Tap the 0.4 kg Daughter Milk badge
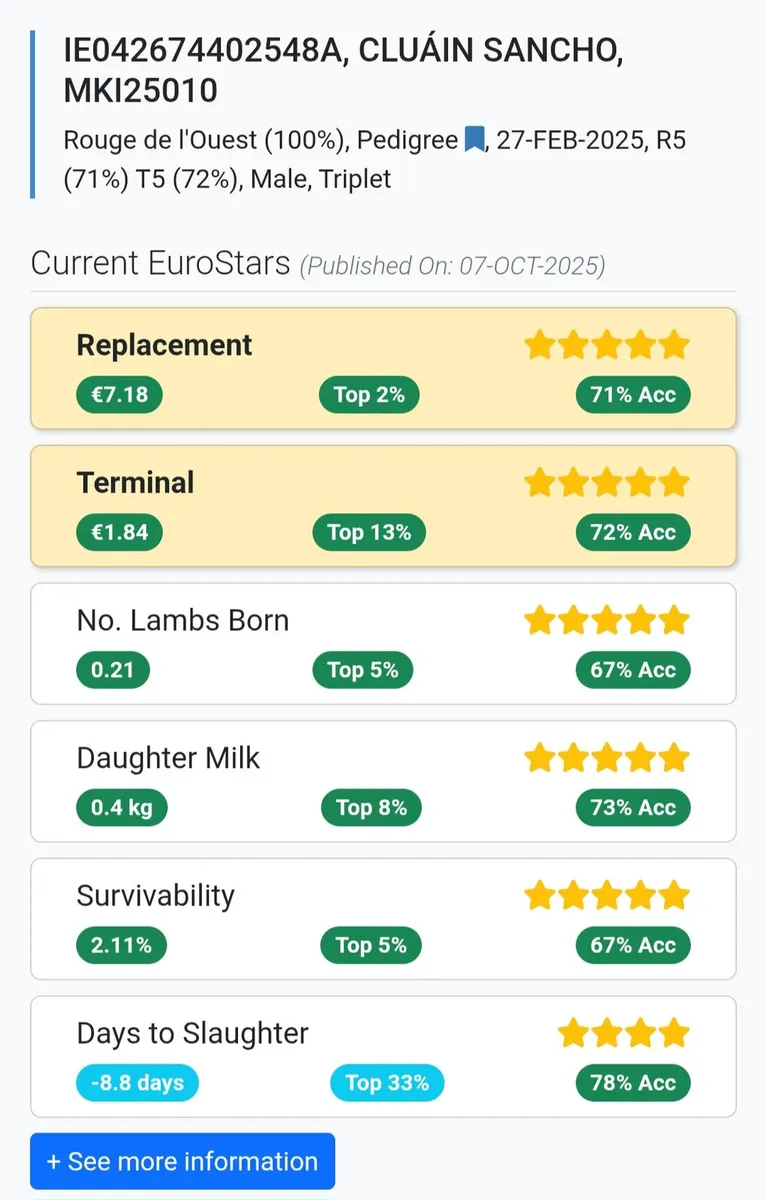The image size is (767, 1200). point(121,808)
